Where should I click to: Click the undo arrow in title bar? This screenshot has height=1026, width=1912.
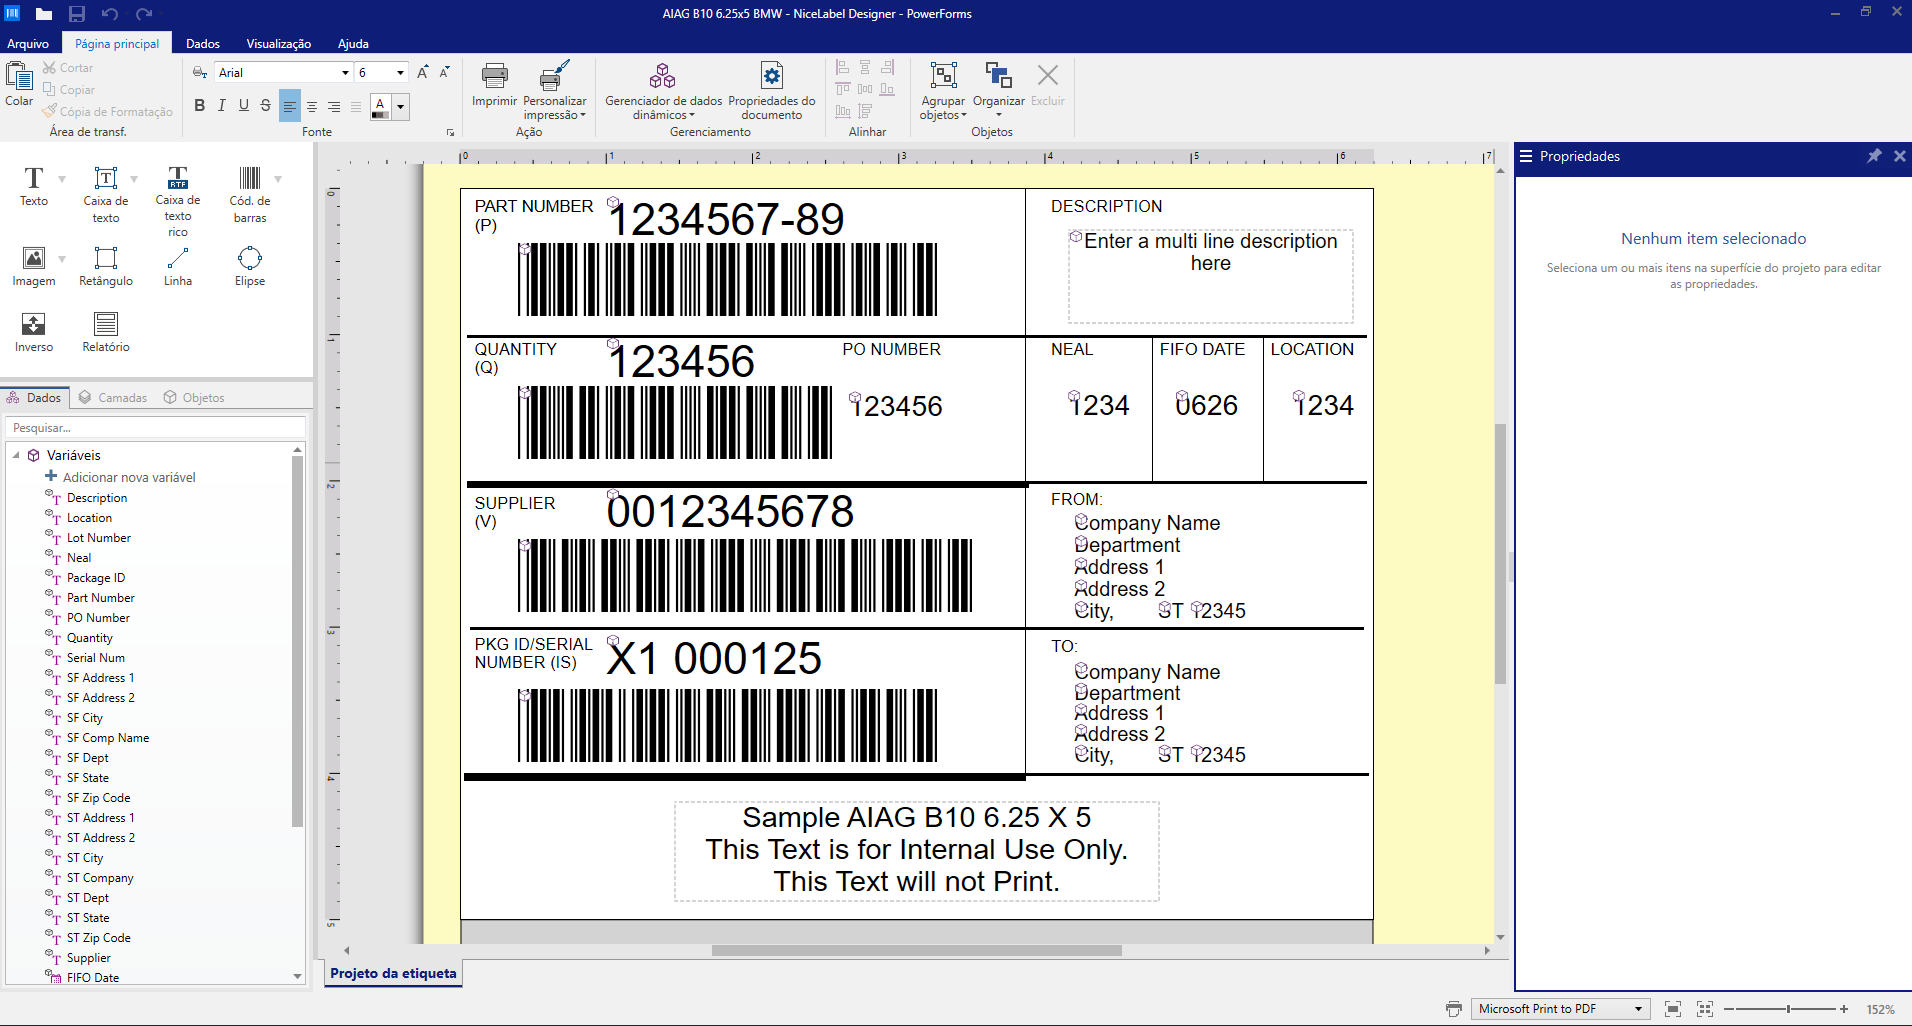point(110,14)
